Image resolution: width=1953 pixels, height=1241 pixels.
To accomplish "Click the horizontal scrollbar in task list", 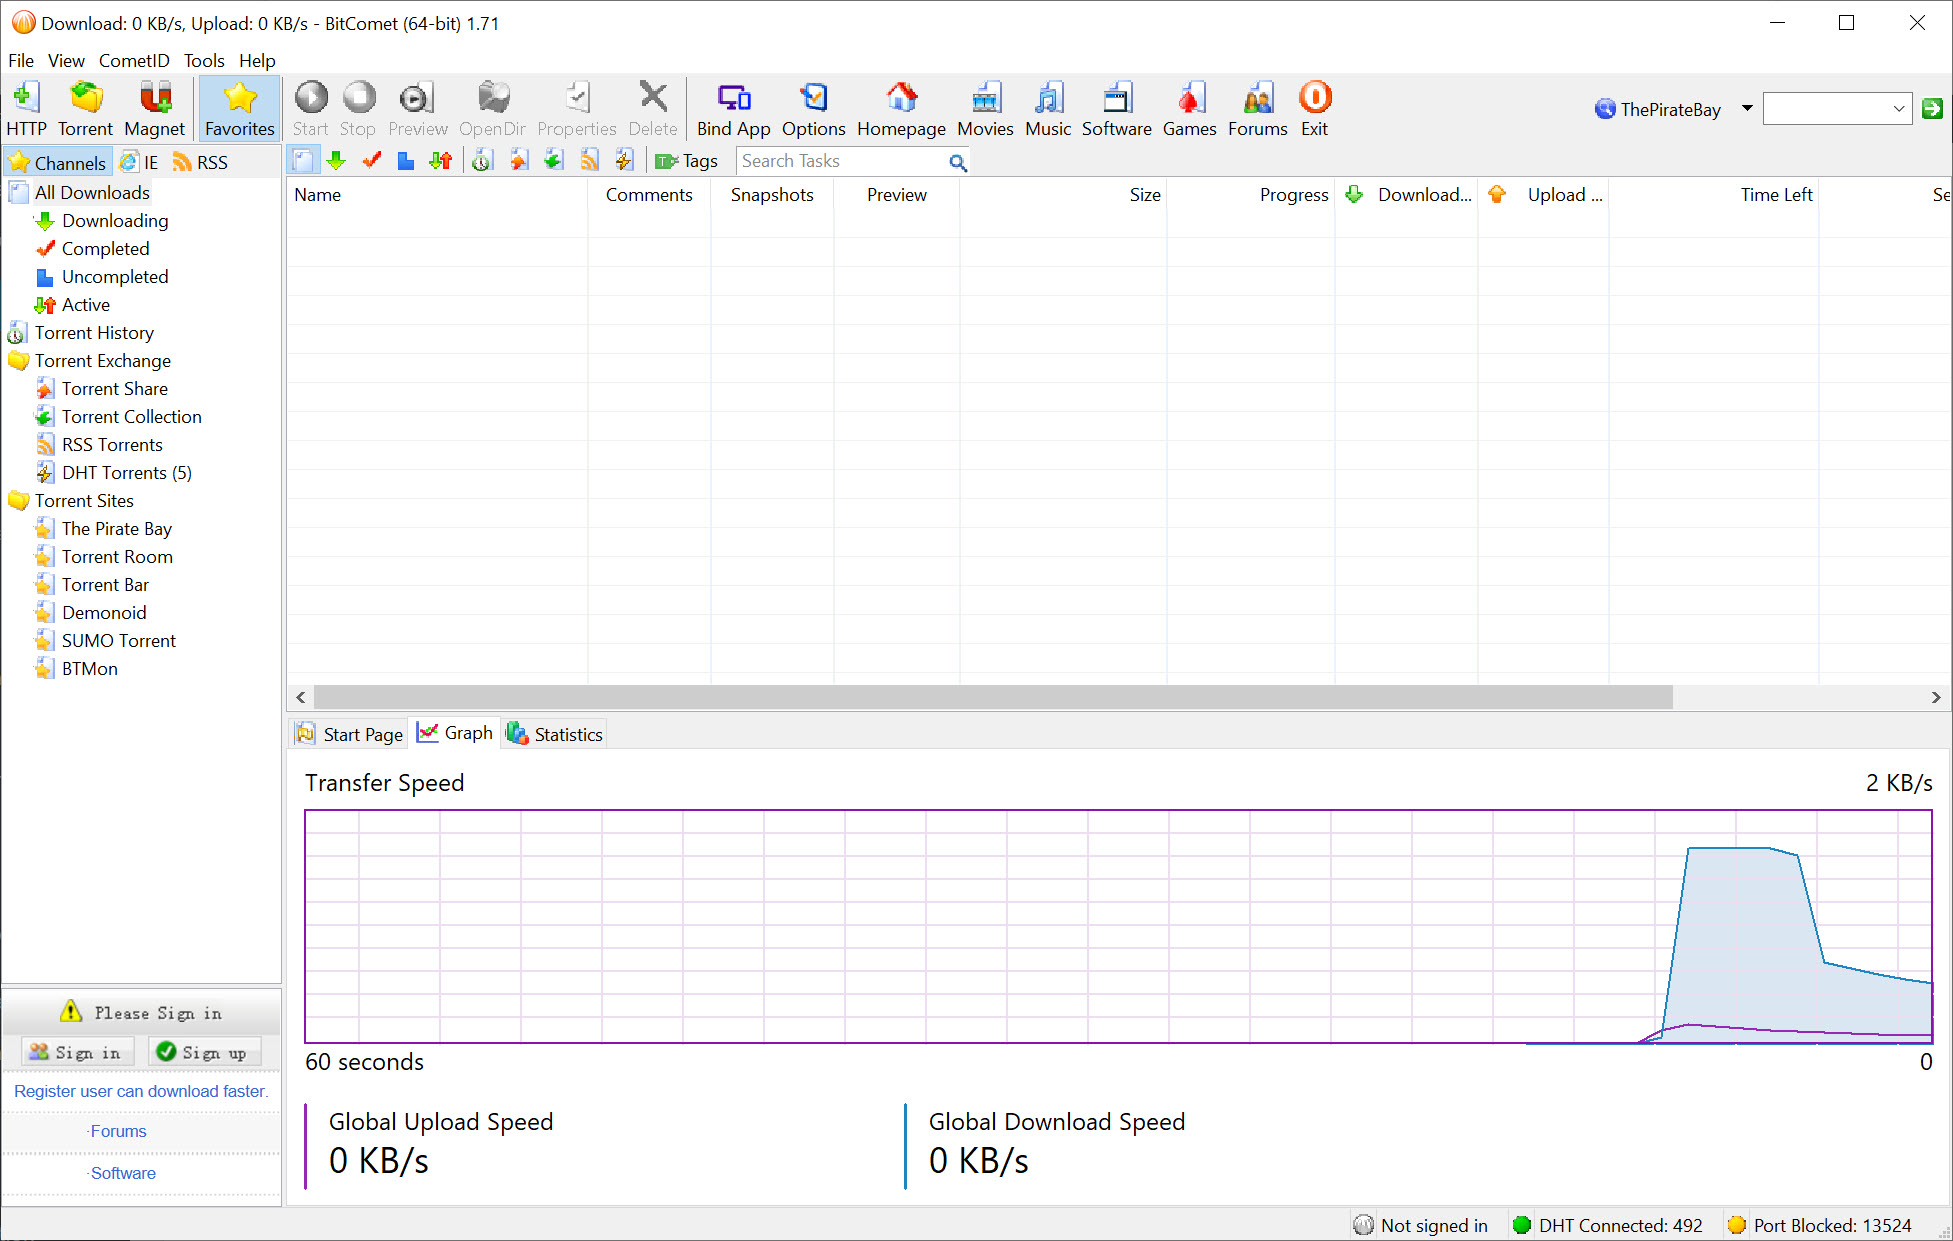I will point(992,697).
